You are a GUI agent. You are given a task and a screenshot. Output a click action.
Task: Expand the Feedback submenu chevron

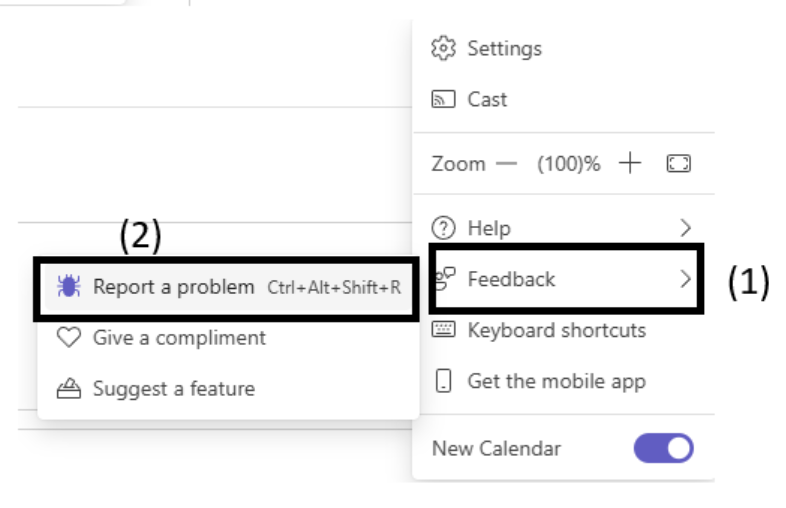coord(685,279)
